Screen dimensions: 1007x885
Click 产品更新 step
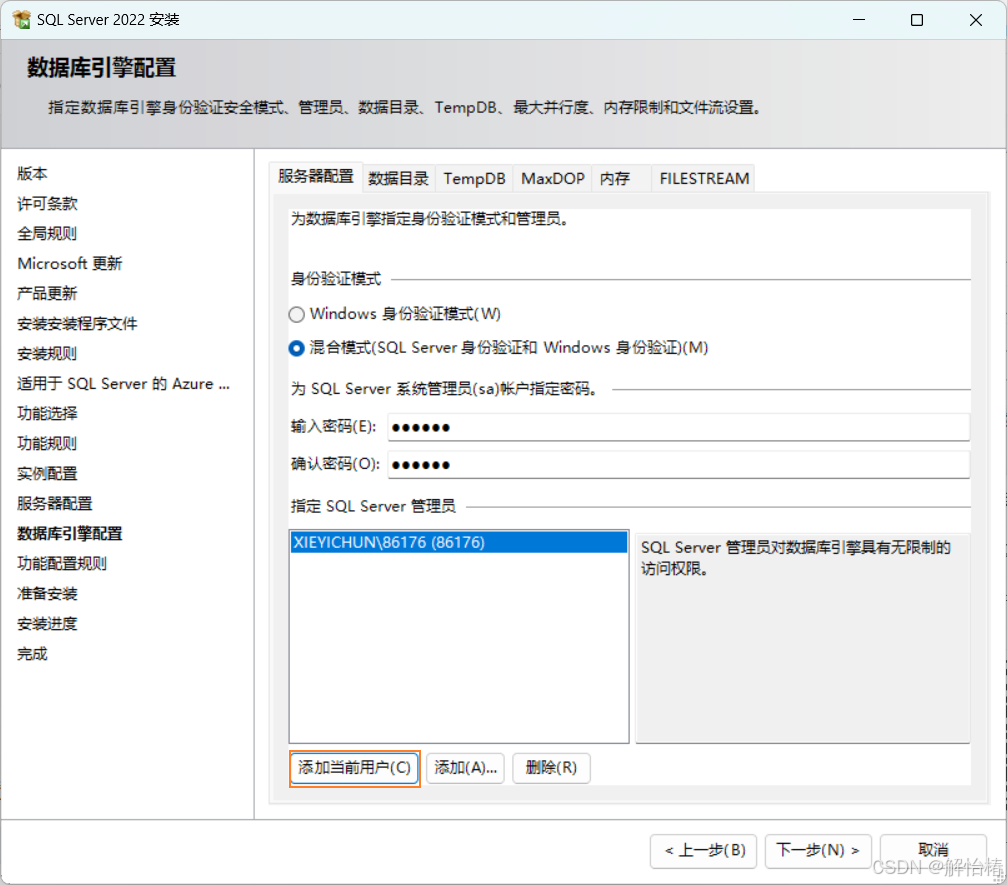[x=47, y=294]
